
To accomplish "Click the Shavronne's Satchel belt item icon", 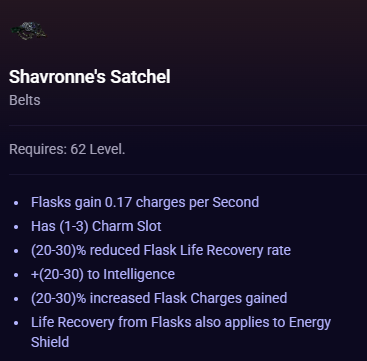I will click(29, 31).
